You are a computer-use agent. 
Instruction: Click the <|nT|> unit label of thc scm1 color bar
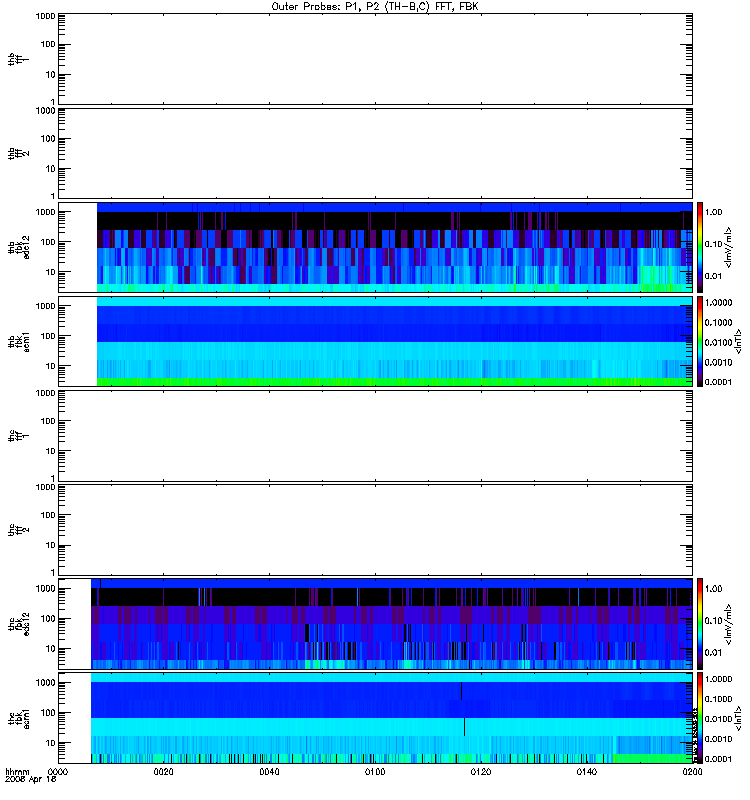coord(737,718)
